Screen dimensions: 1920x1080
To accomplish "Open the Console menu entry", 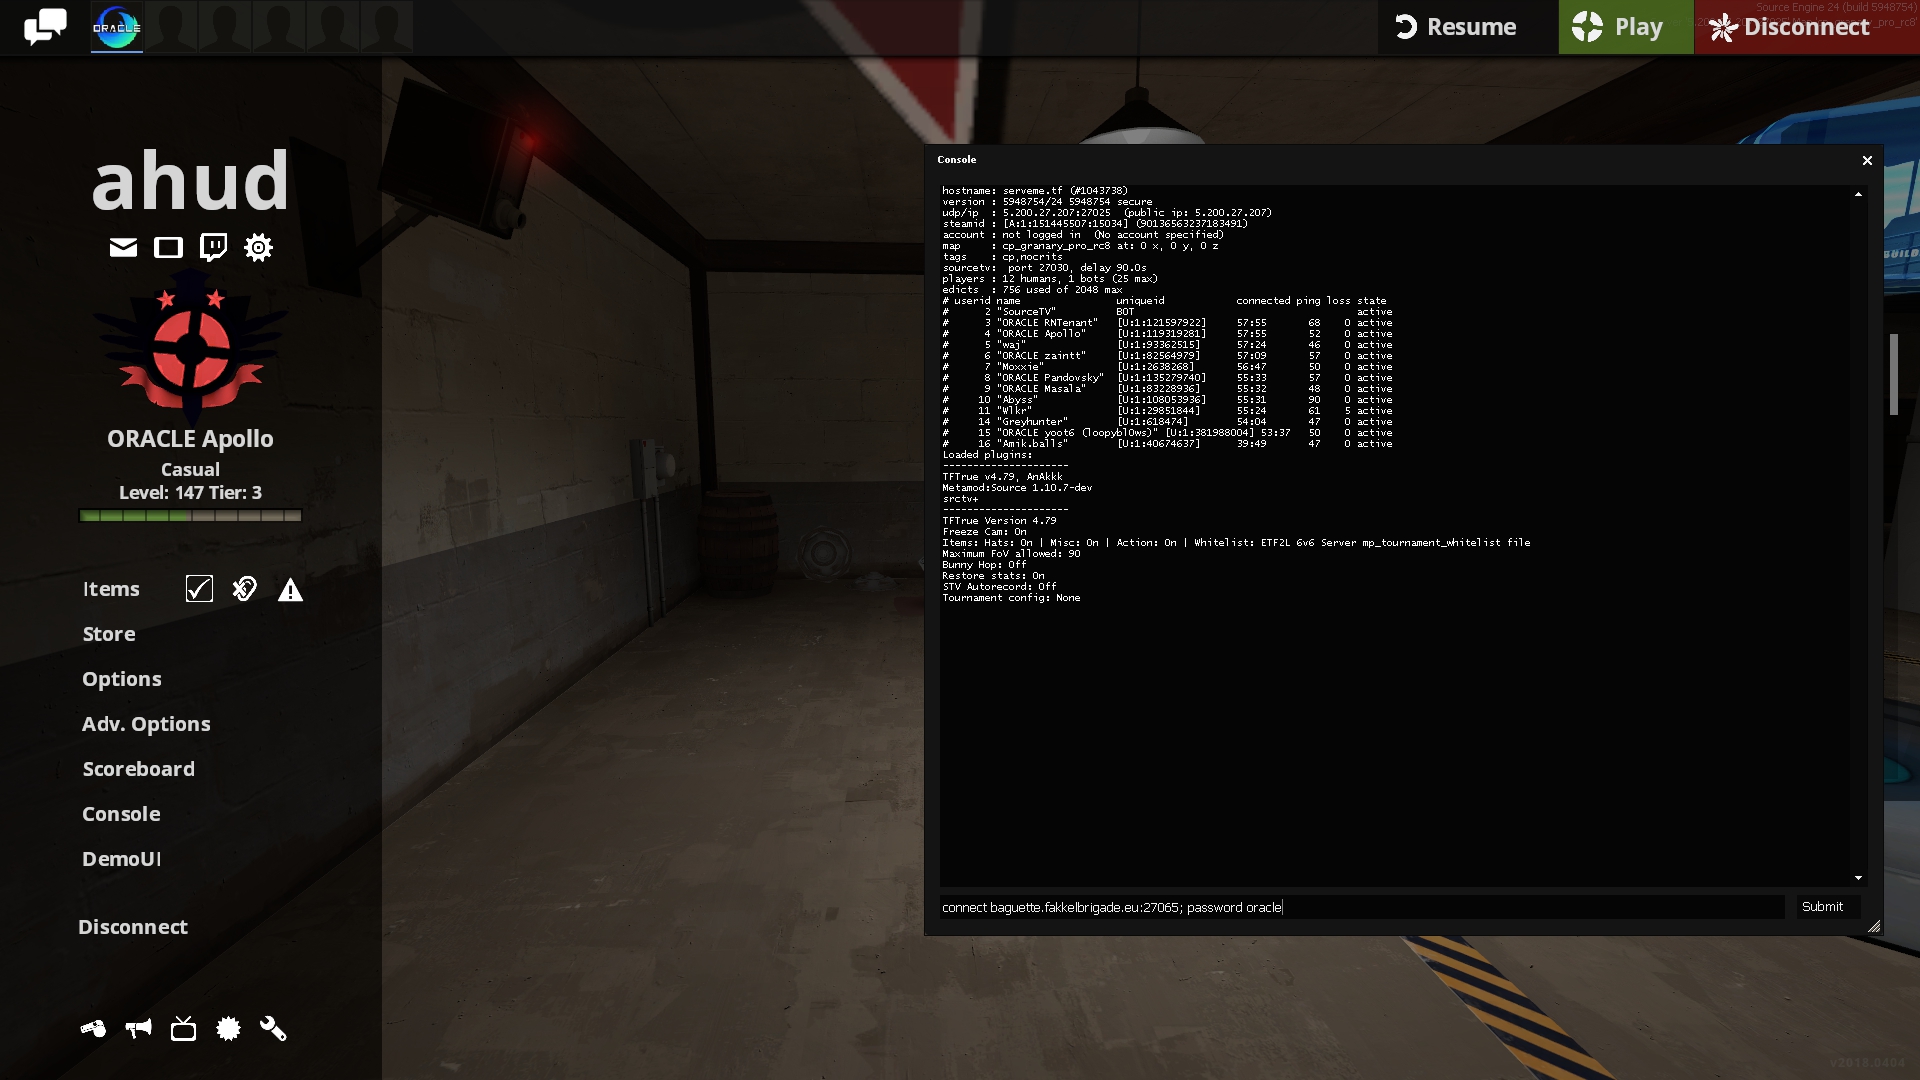I will pyautogui.click(x=121, y=814).
